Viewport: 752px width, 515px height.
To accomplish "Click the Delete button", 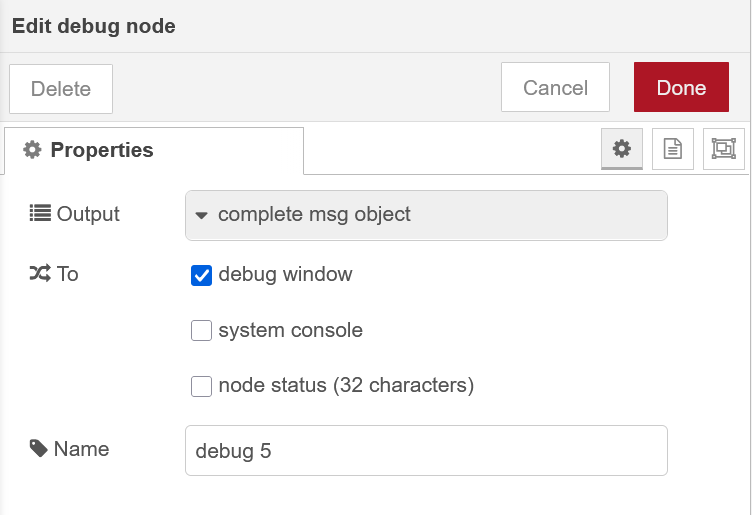I will point(61,89).
